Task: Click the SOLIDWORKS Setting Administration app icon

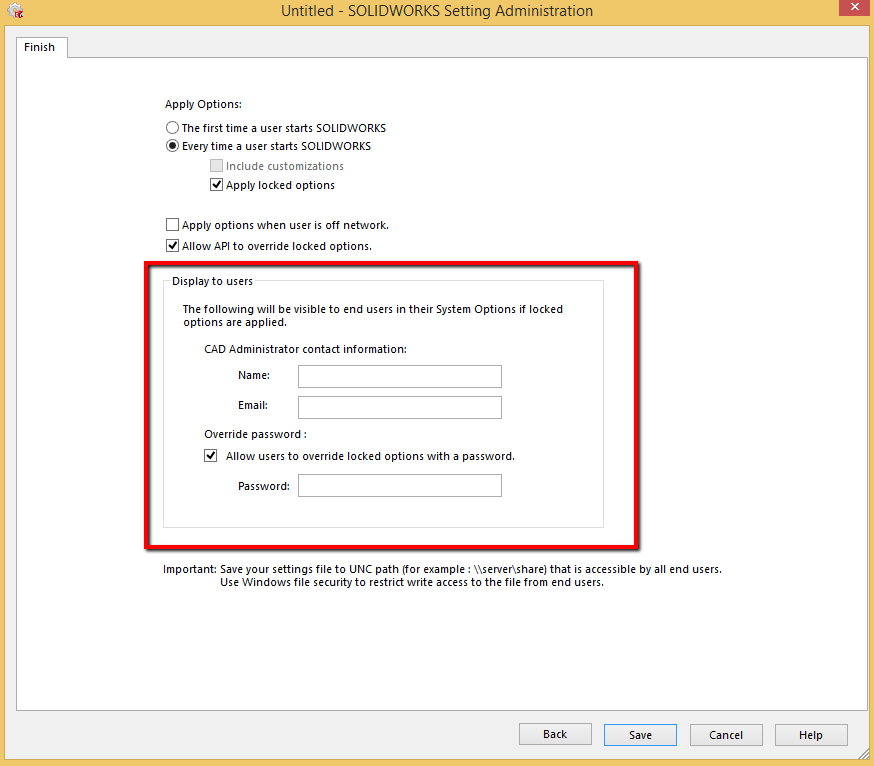Action: tap(15, 11)
